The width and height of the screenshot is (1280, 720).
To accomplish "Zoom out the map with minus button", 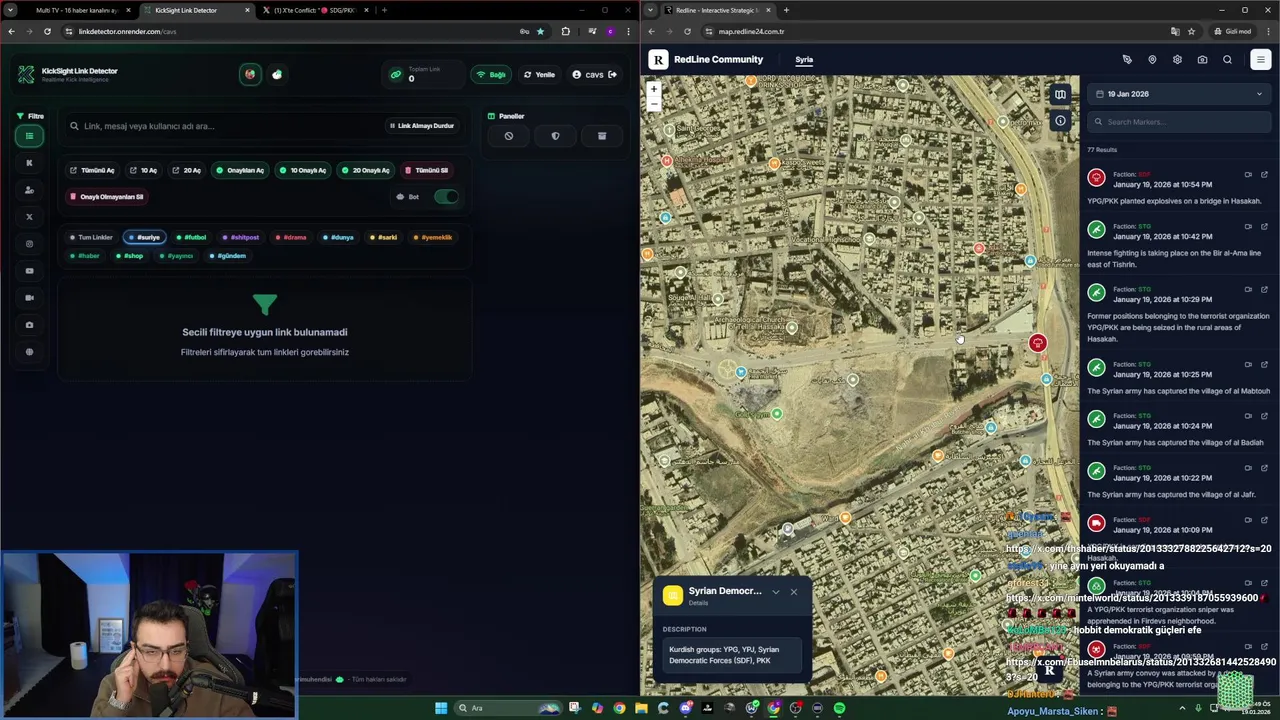I will pyautogui.click(x=654, y=103).
